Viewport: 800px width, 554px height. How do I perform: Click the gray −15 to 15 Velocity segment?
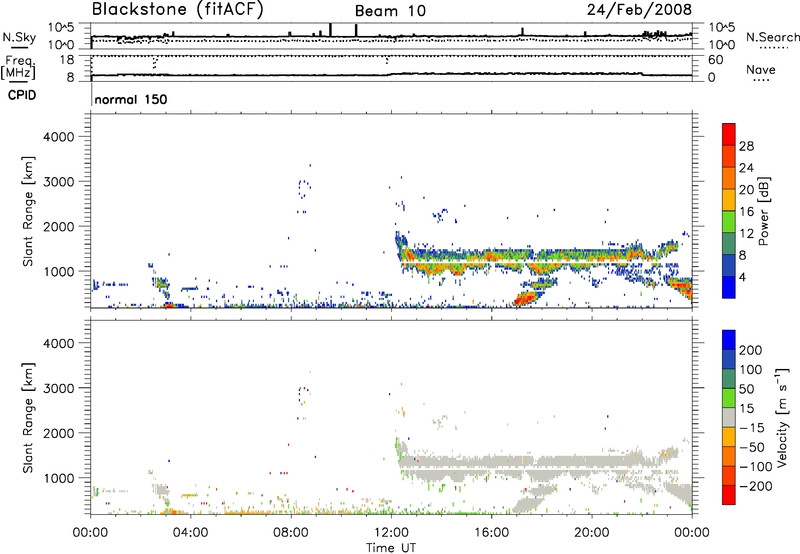pos(729,417)
